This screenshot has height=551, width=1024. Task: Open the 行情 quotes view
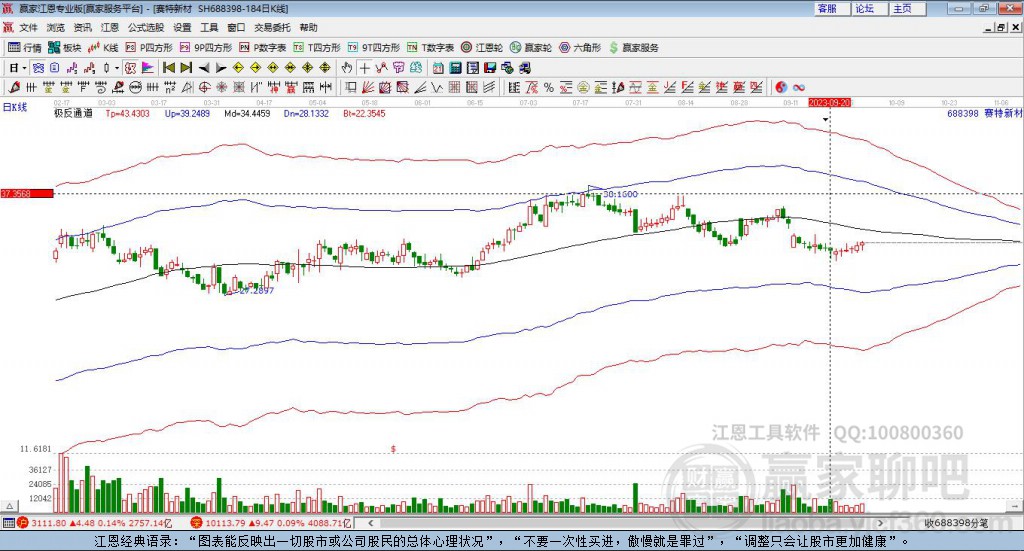[x=25, y=48]
